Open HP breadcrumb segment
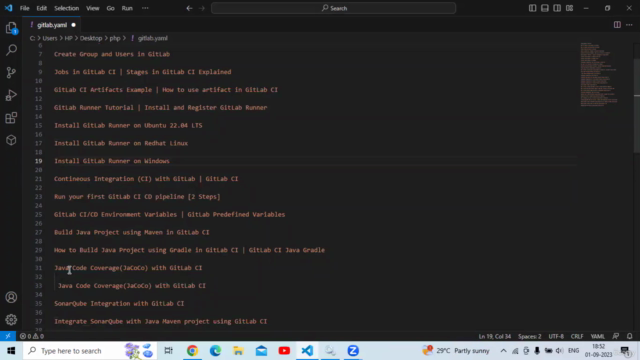 (68, 38)
